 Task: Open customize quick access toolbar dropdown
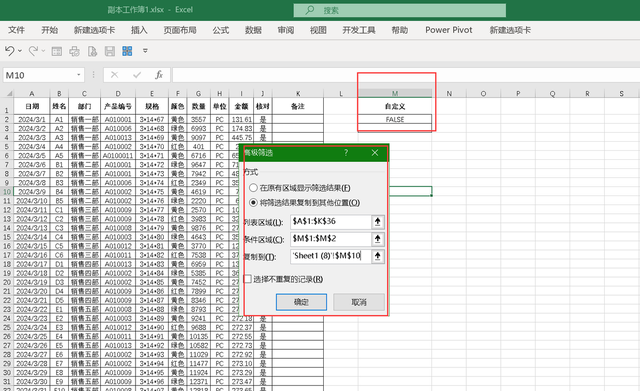coord(145,51)
